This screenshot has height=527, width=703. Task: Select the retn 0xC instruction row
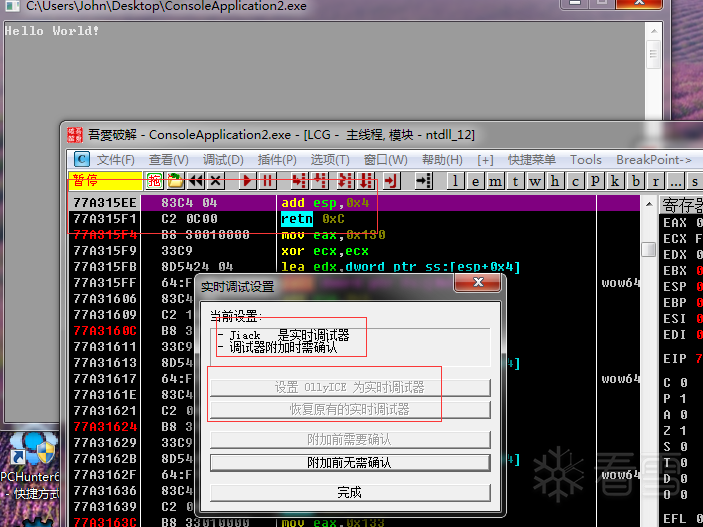tap(354, 219)
